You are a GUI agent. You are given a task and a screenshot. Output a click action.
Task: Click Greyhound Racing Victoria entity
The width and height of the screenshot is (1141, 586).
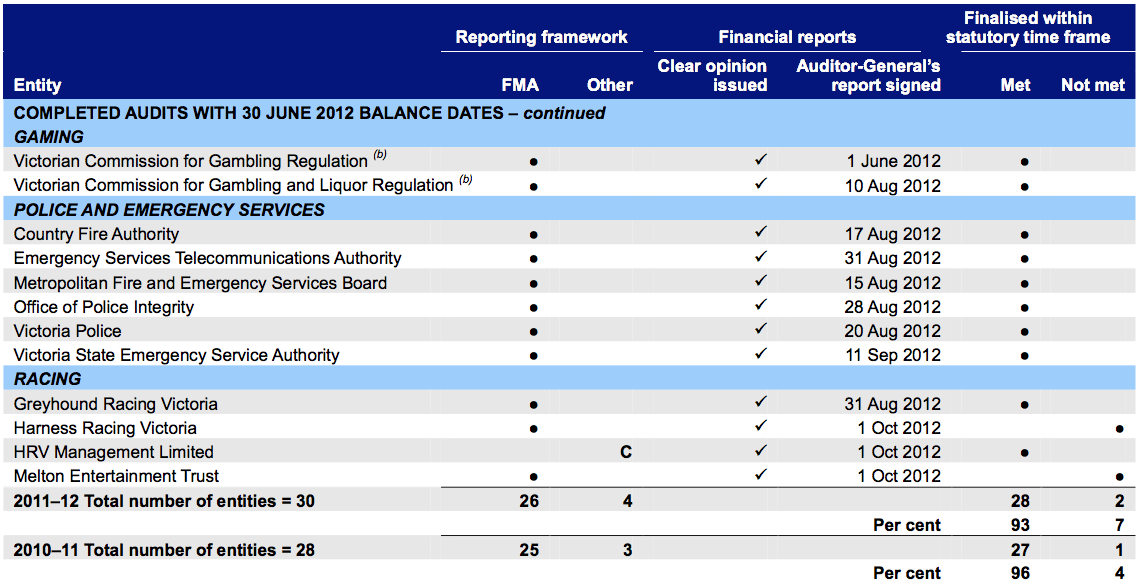point(115,404)
